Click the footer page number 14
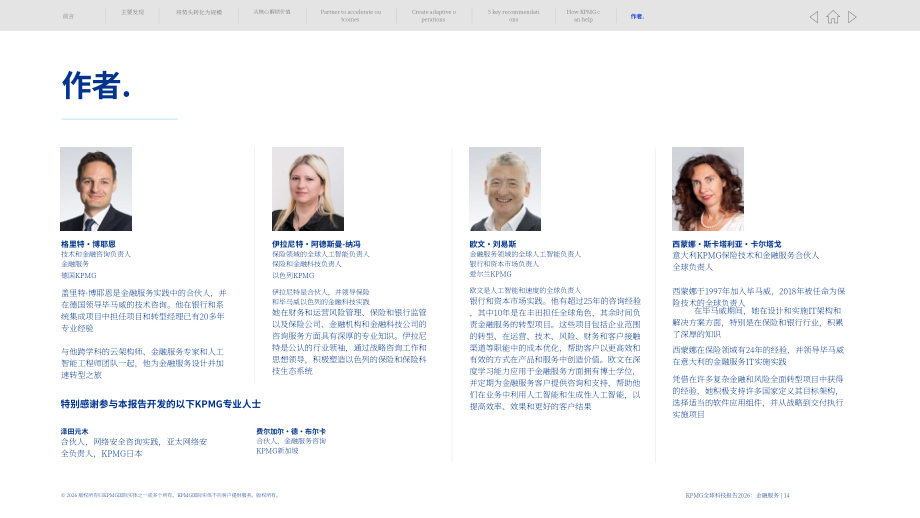 click(787, 496)
